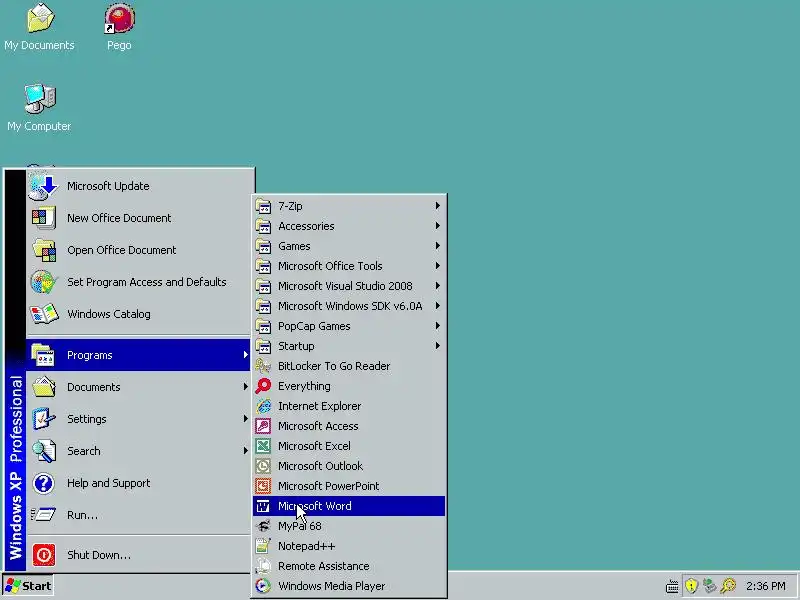
Task: Click the BitLocker To Go Reader icon
Action: coord(263,366)
